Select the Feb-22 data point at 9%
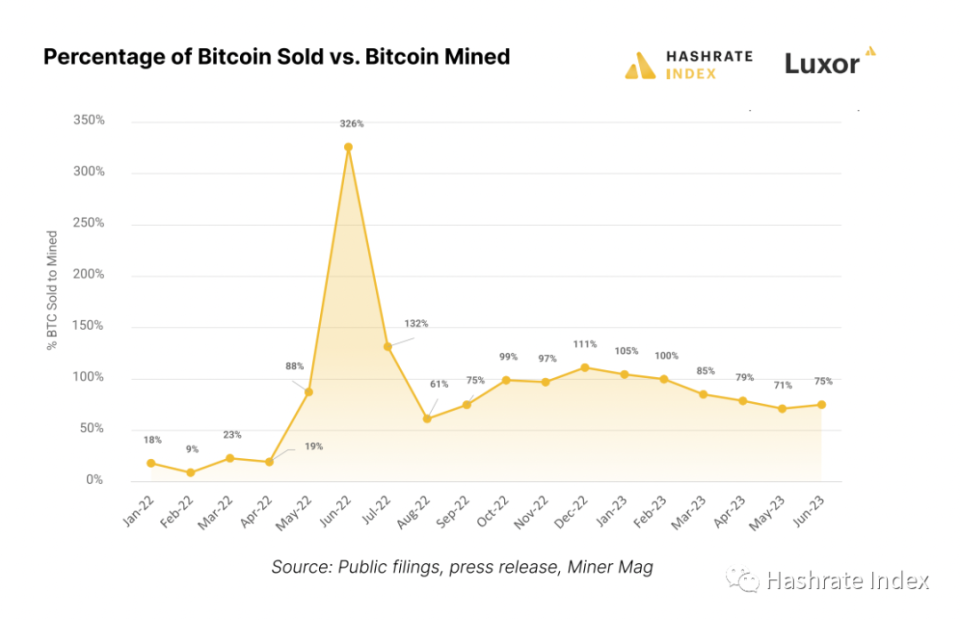This screenshot has height=620, width=960. [190, 472]
